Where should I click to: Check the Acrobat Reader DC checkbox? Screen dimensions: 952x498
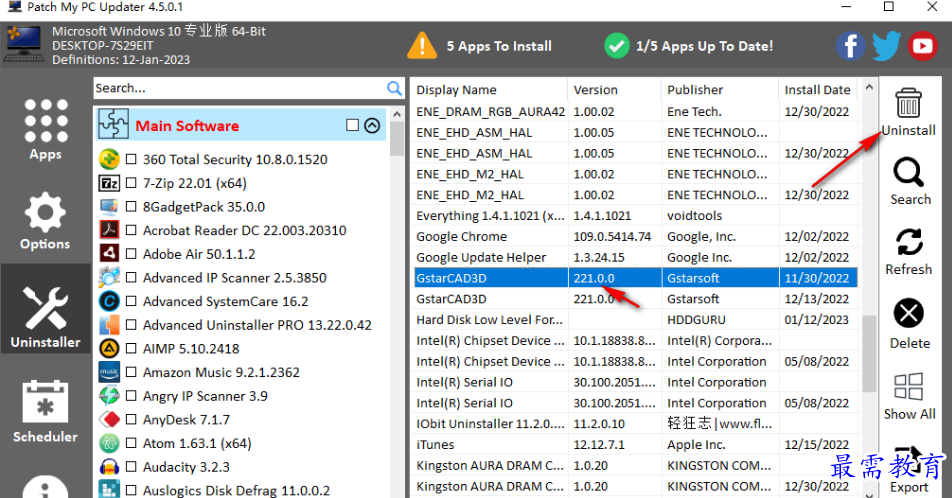(131, 230)
